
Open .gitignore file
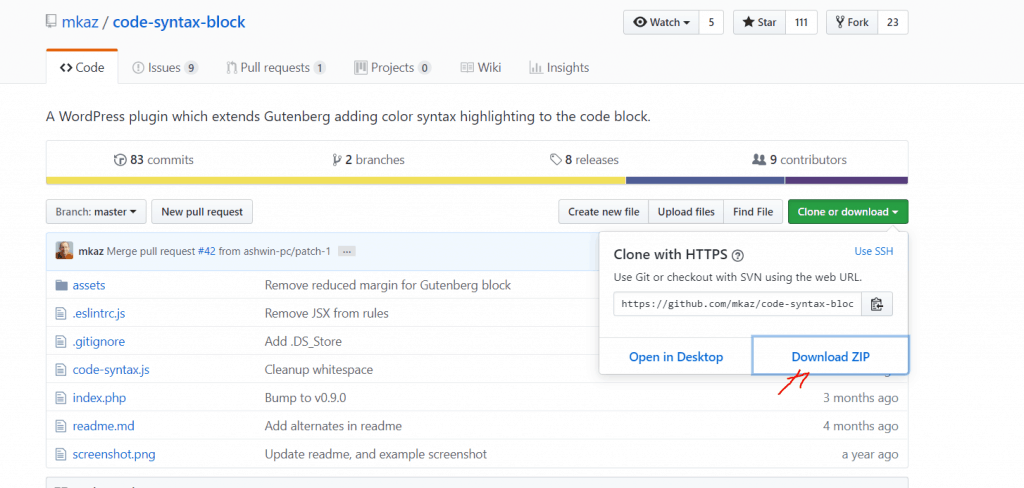point(99,342)
